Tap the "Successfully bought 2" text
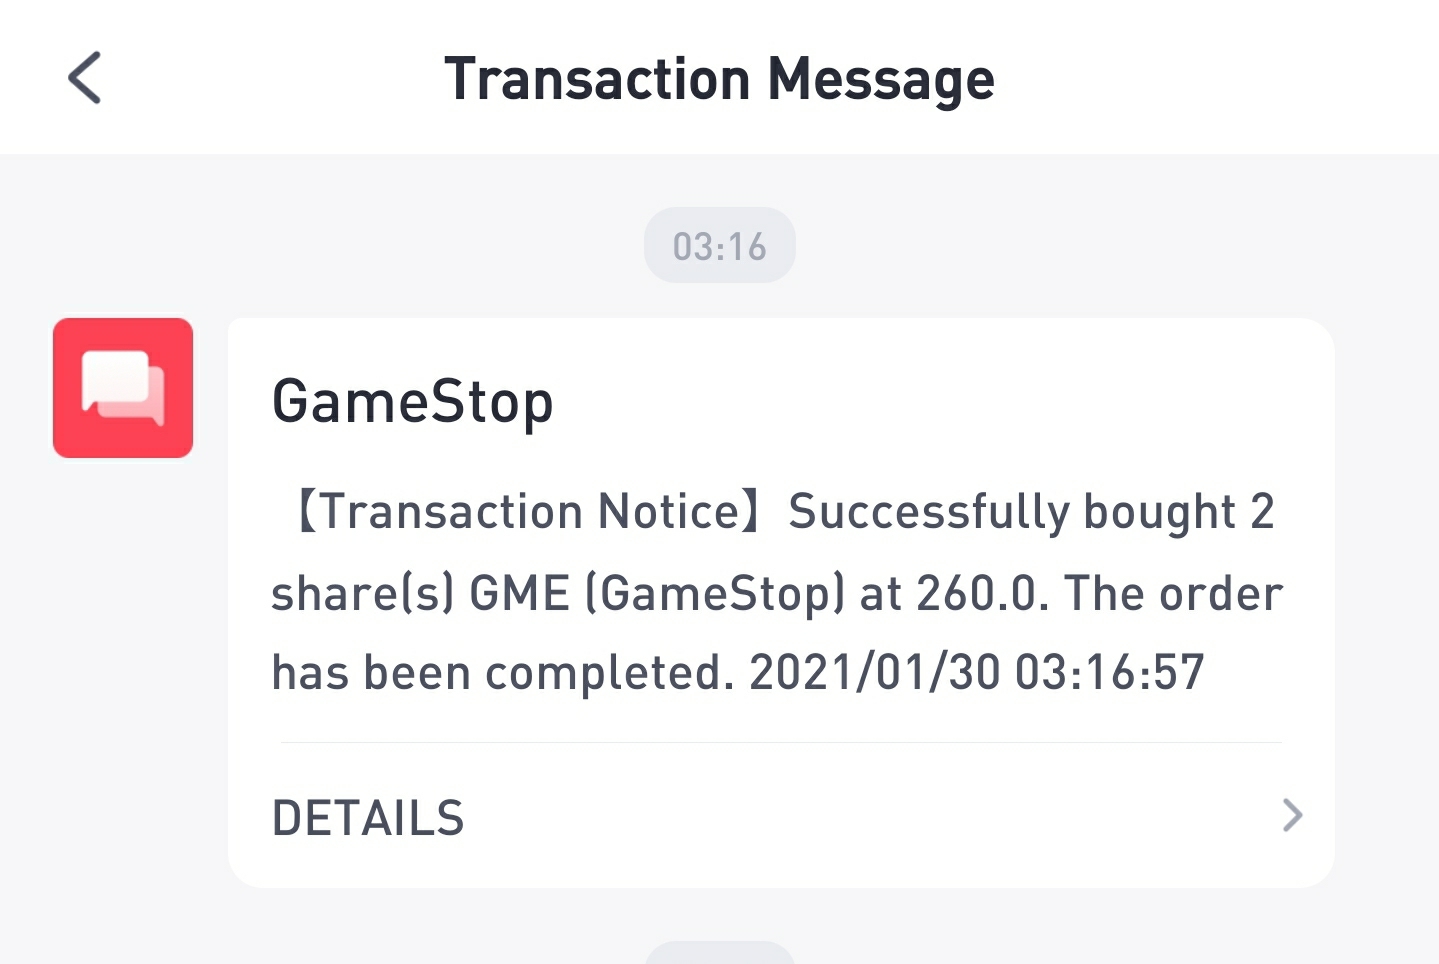 (1030, 512)
